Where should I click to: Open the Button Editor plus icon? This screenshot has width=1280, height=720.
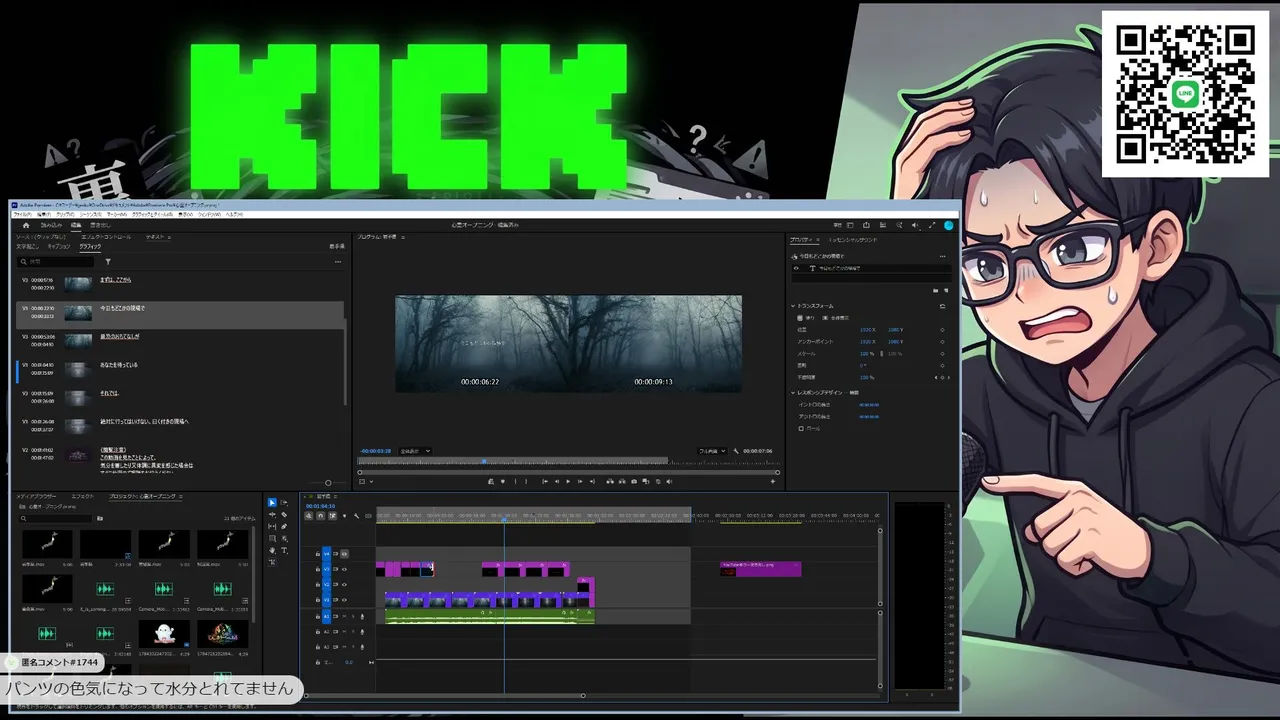coord(772,481)
